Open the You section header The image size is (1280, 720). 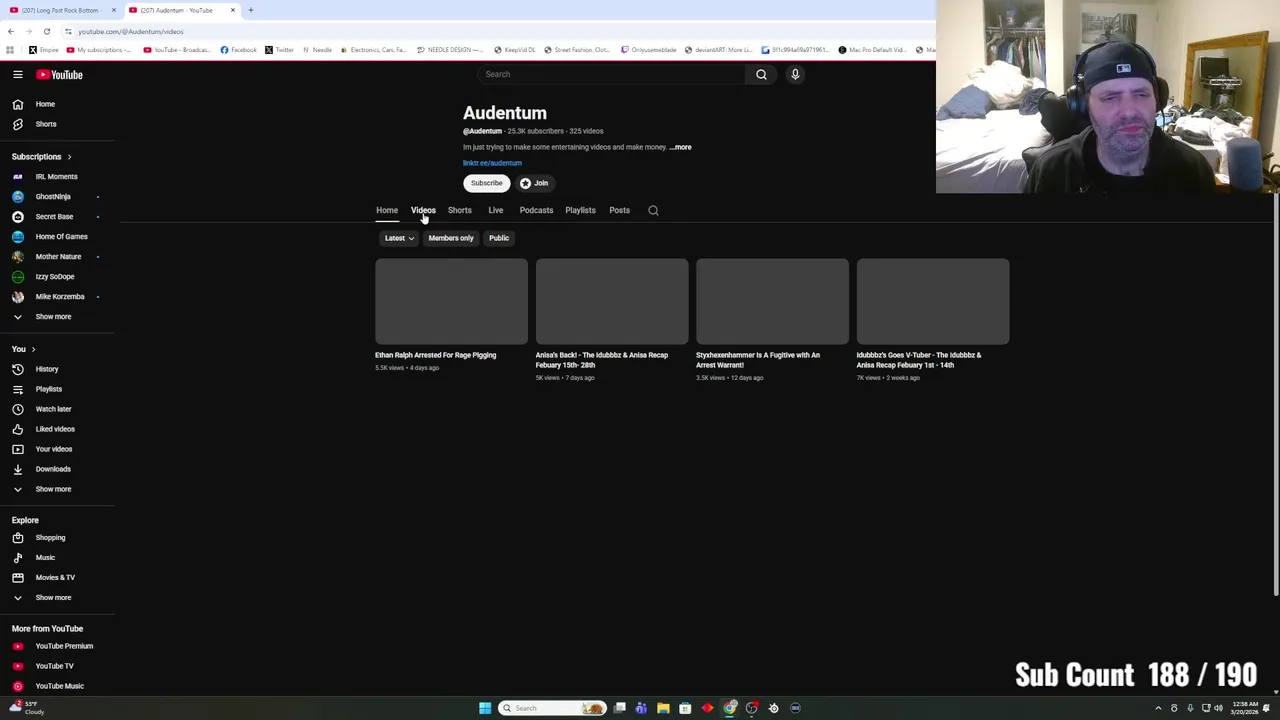pos(23,349)
